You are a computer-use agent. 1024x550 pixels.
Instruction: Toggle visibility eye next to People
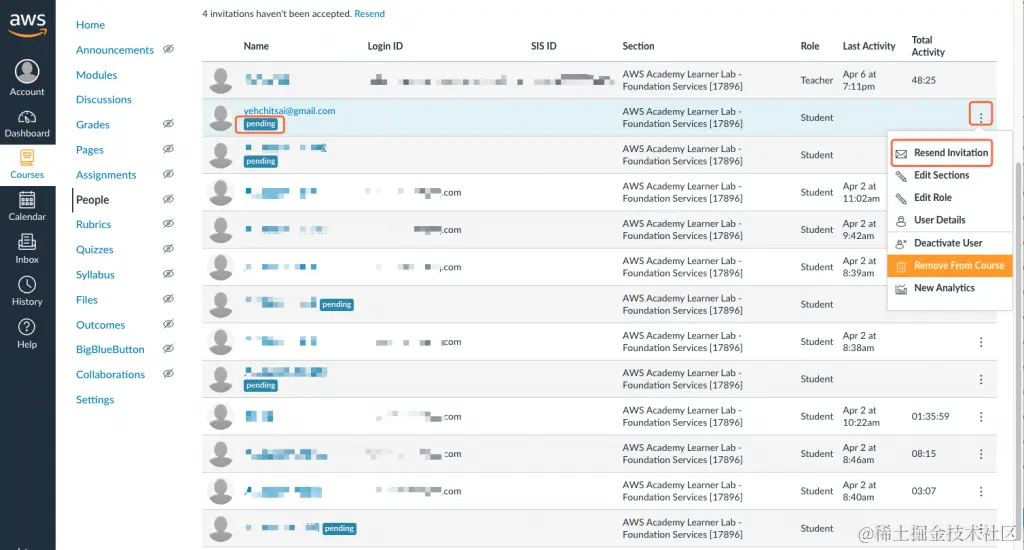(x=168, y=199)
